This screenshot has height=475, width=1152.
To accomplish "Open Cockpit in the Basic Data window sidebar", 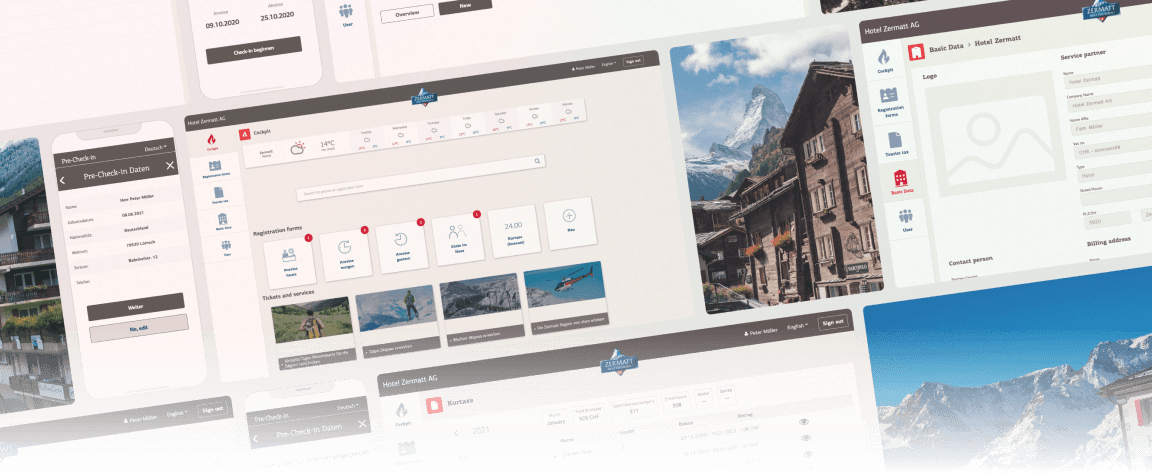I will [x=885, y=62].
